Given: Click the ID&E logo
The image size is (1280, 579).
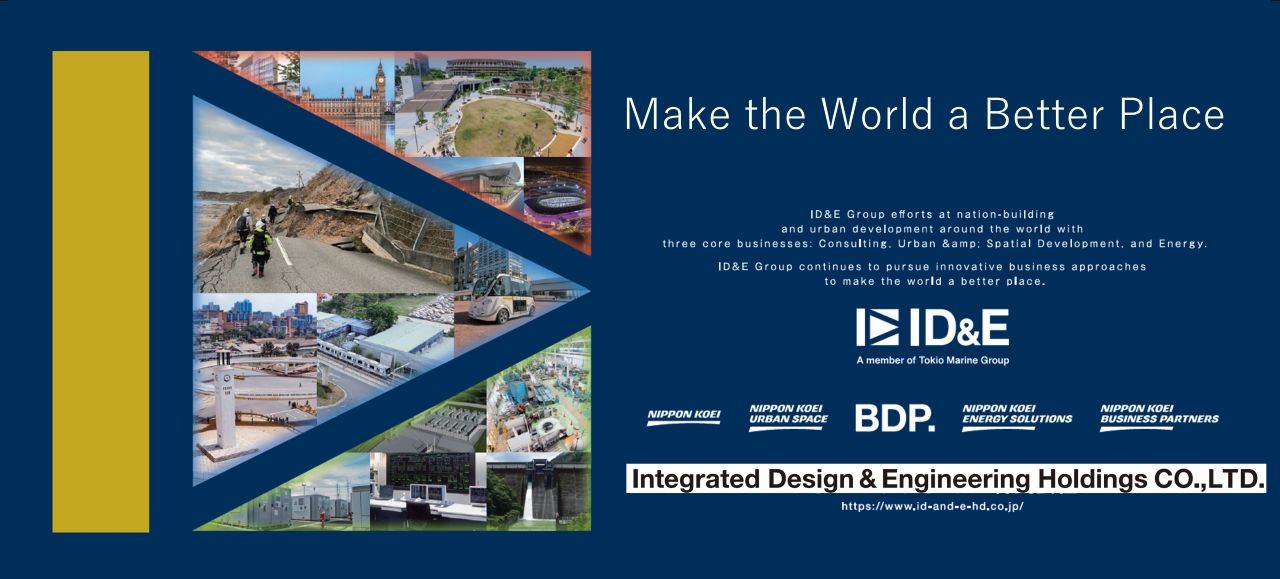Looking at the screenshot, I should pos(932,328).
